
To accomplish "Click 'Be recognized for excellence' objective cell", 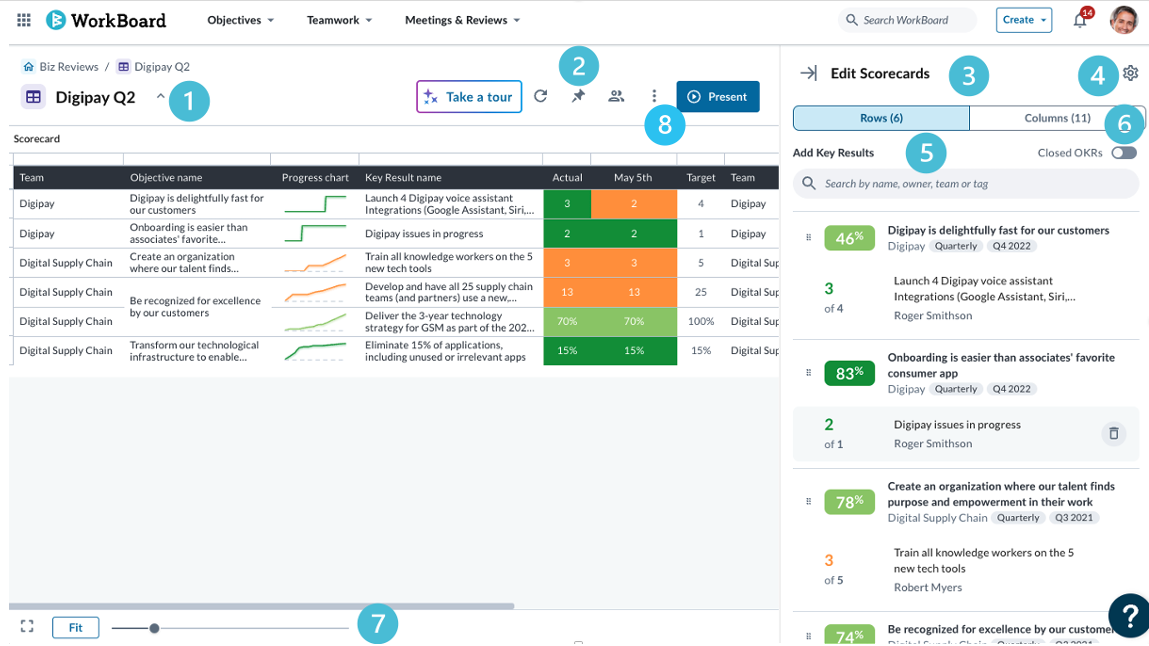I will 195,307.
